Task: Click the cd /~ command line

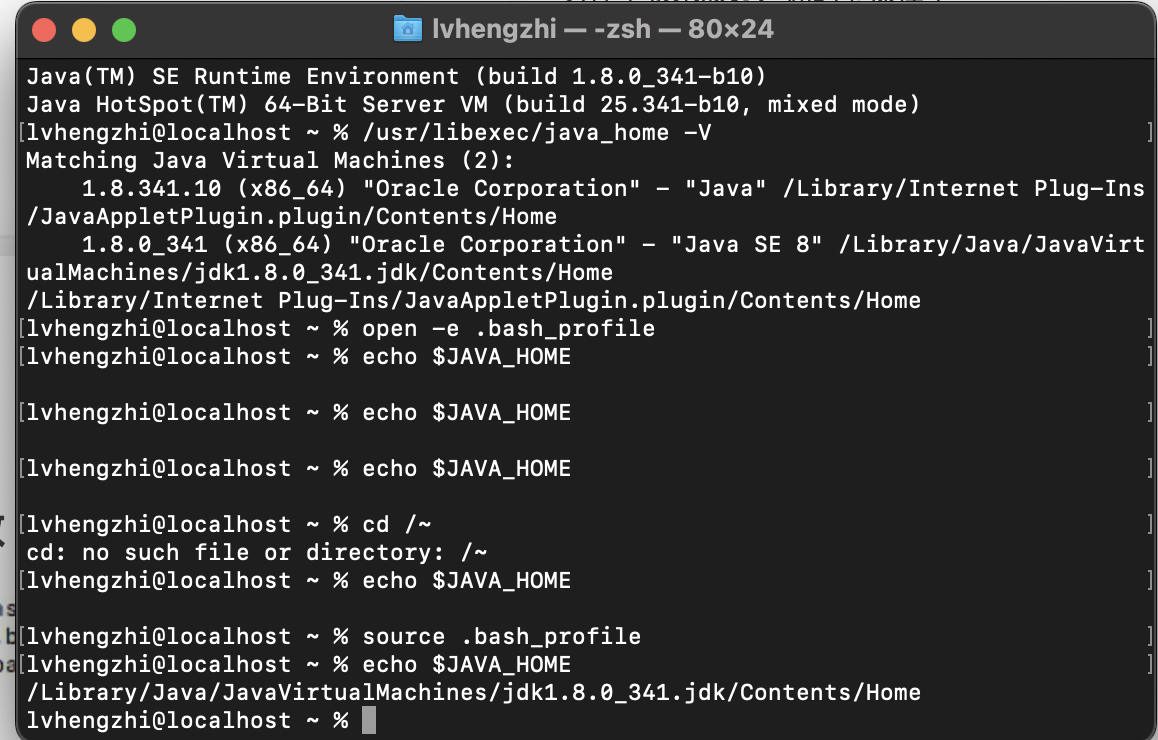Action: pyautogui.click(x=229, y=524)
